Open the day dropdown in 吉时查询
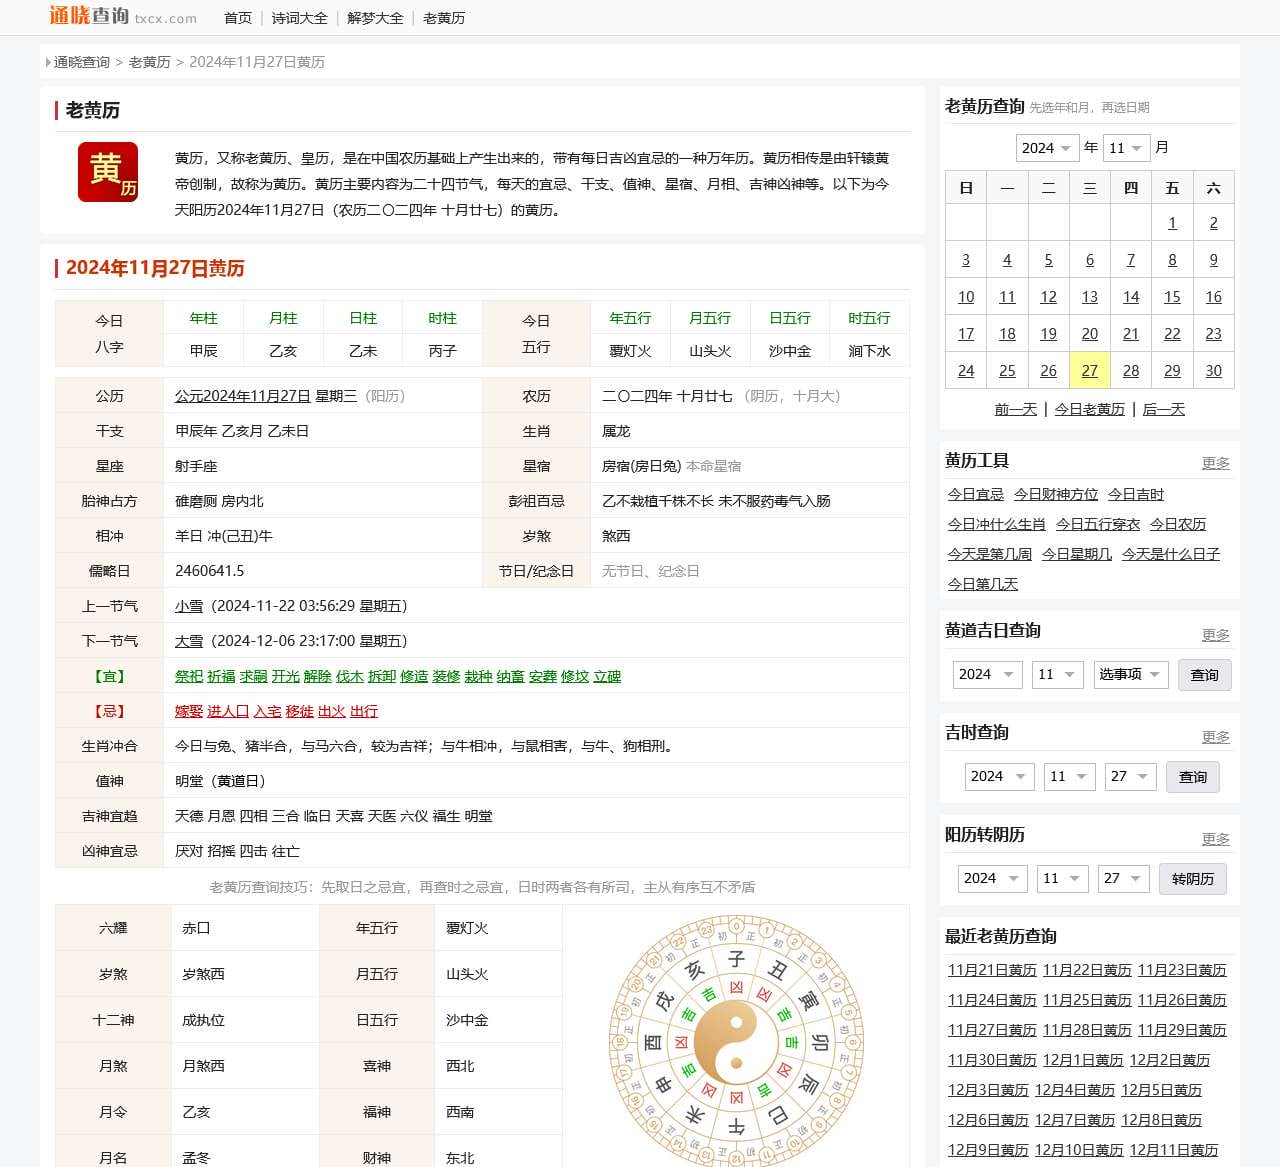Image resolution: width=1280 pixels, height=1167 pixels. (x=1130, y=776)
